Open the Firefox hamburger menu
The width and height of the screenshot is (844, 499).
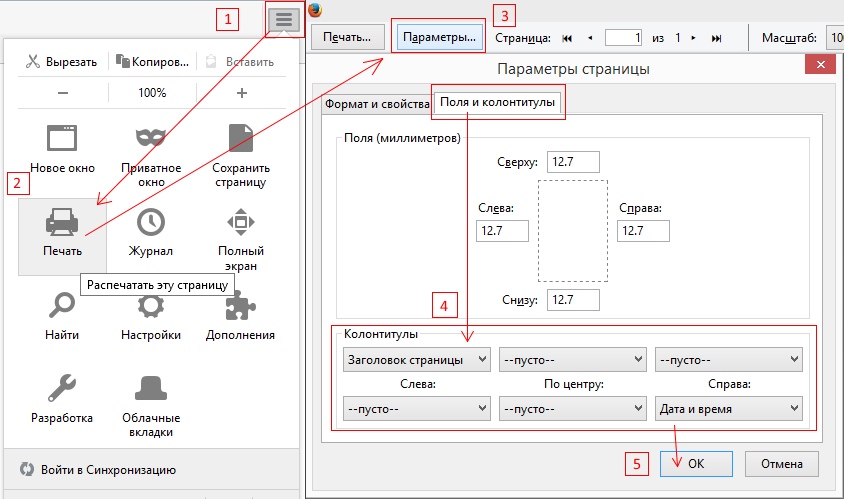284,20
